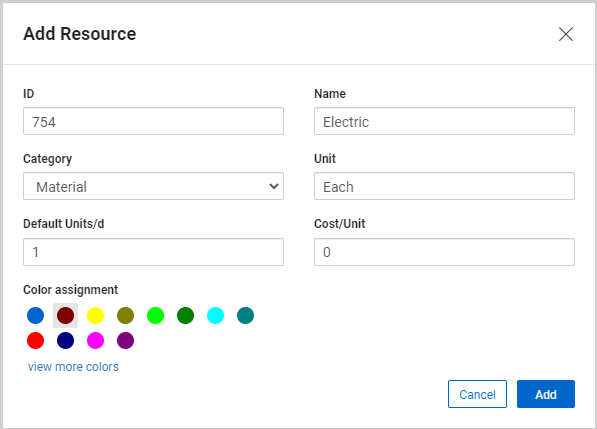
Task: Choose the dark red maroon swatch
Action: [65, 316]
